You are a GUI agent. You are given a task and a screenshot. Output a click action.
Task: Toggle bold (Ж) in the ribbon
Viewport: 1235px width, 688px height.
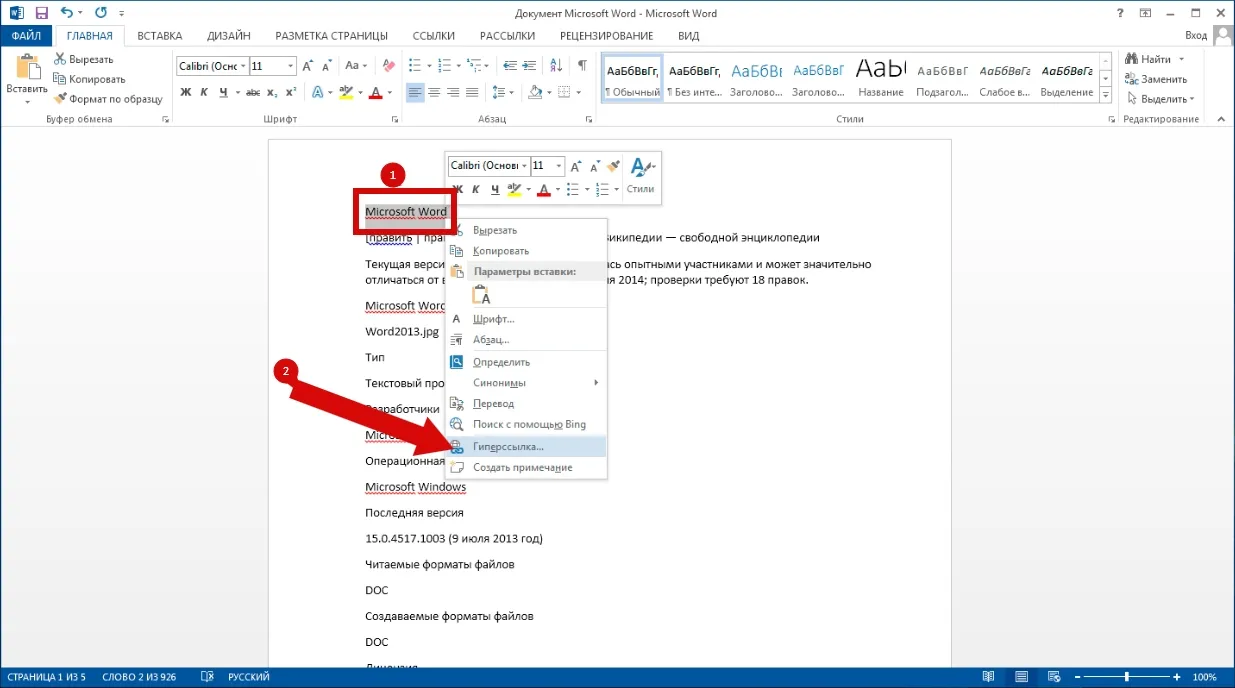pos(185,92)
